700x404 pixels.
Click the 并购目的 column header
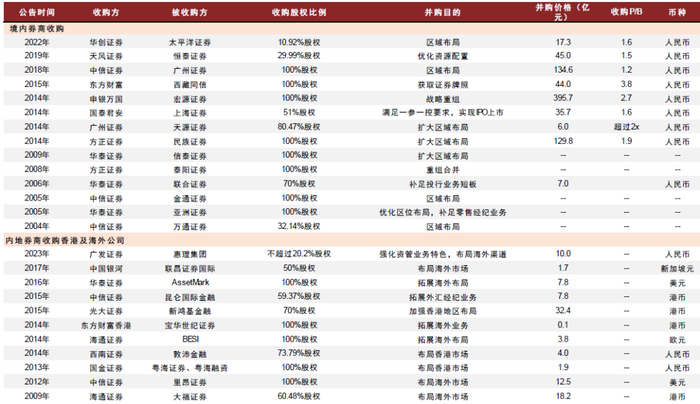click(x=442, y=12)
